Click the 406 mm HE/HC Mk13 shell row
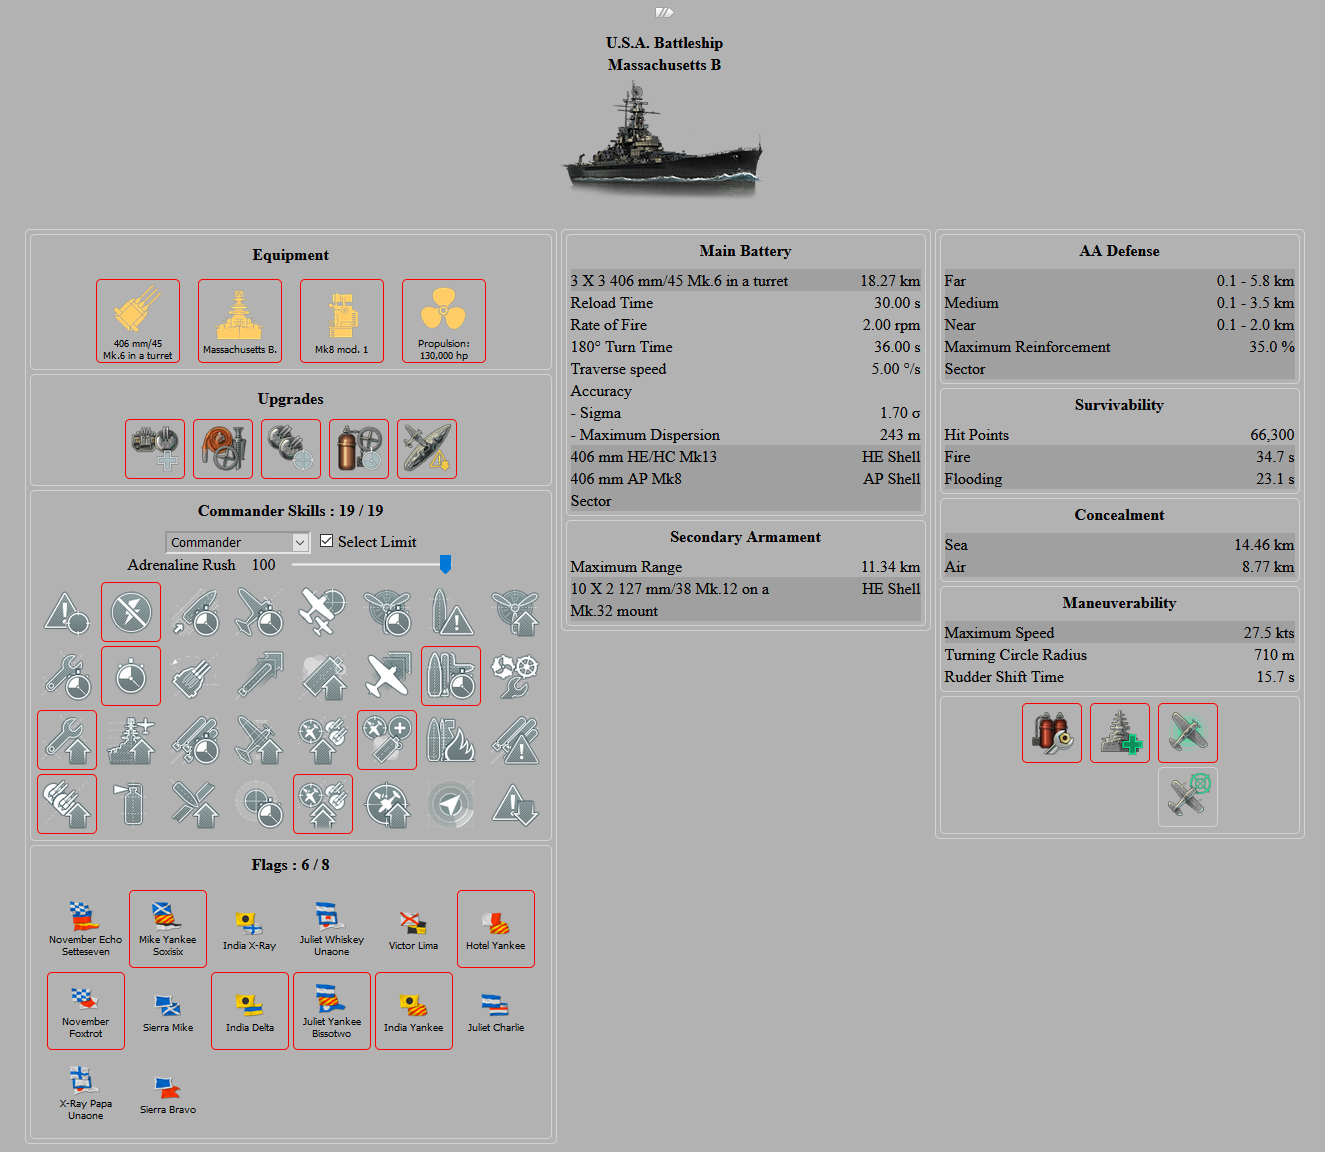1325x1152 pixels. pyautogui.click(x=745, y=457)
